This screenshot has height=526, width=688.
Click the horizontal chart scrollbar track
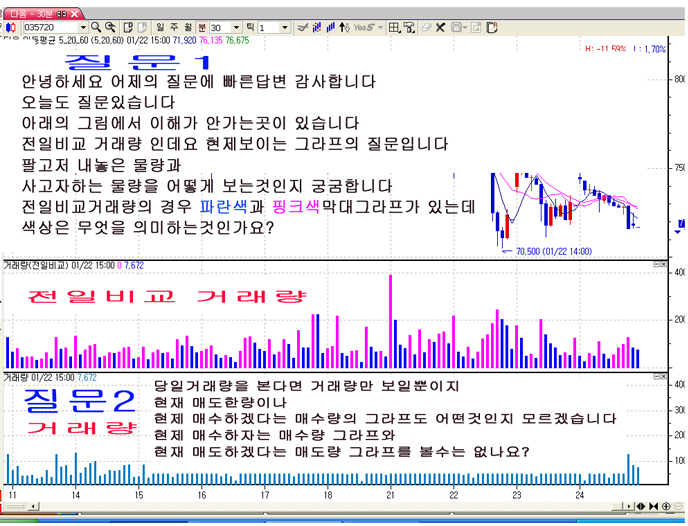pyautogui.click(x=300, y=506)
